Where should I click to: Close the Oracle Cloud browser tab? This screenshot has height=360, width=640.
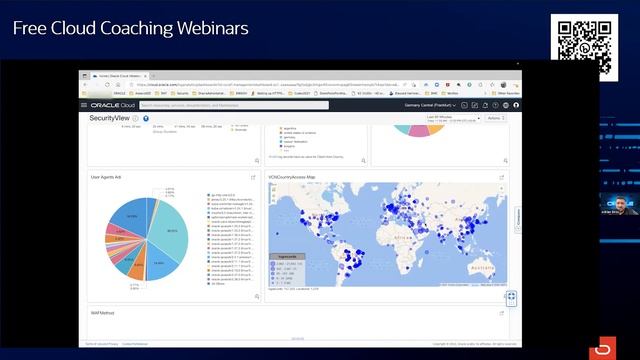click(145, 76)
